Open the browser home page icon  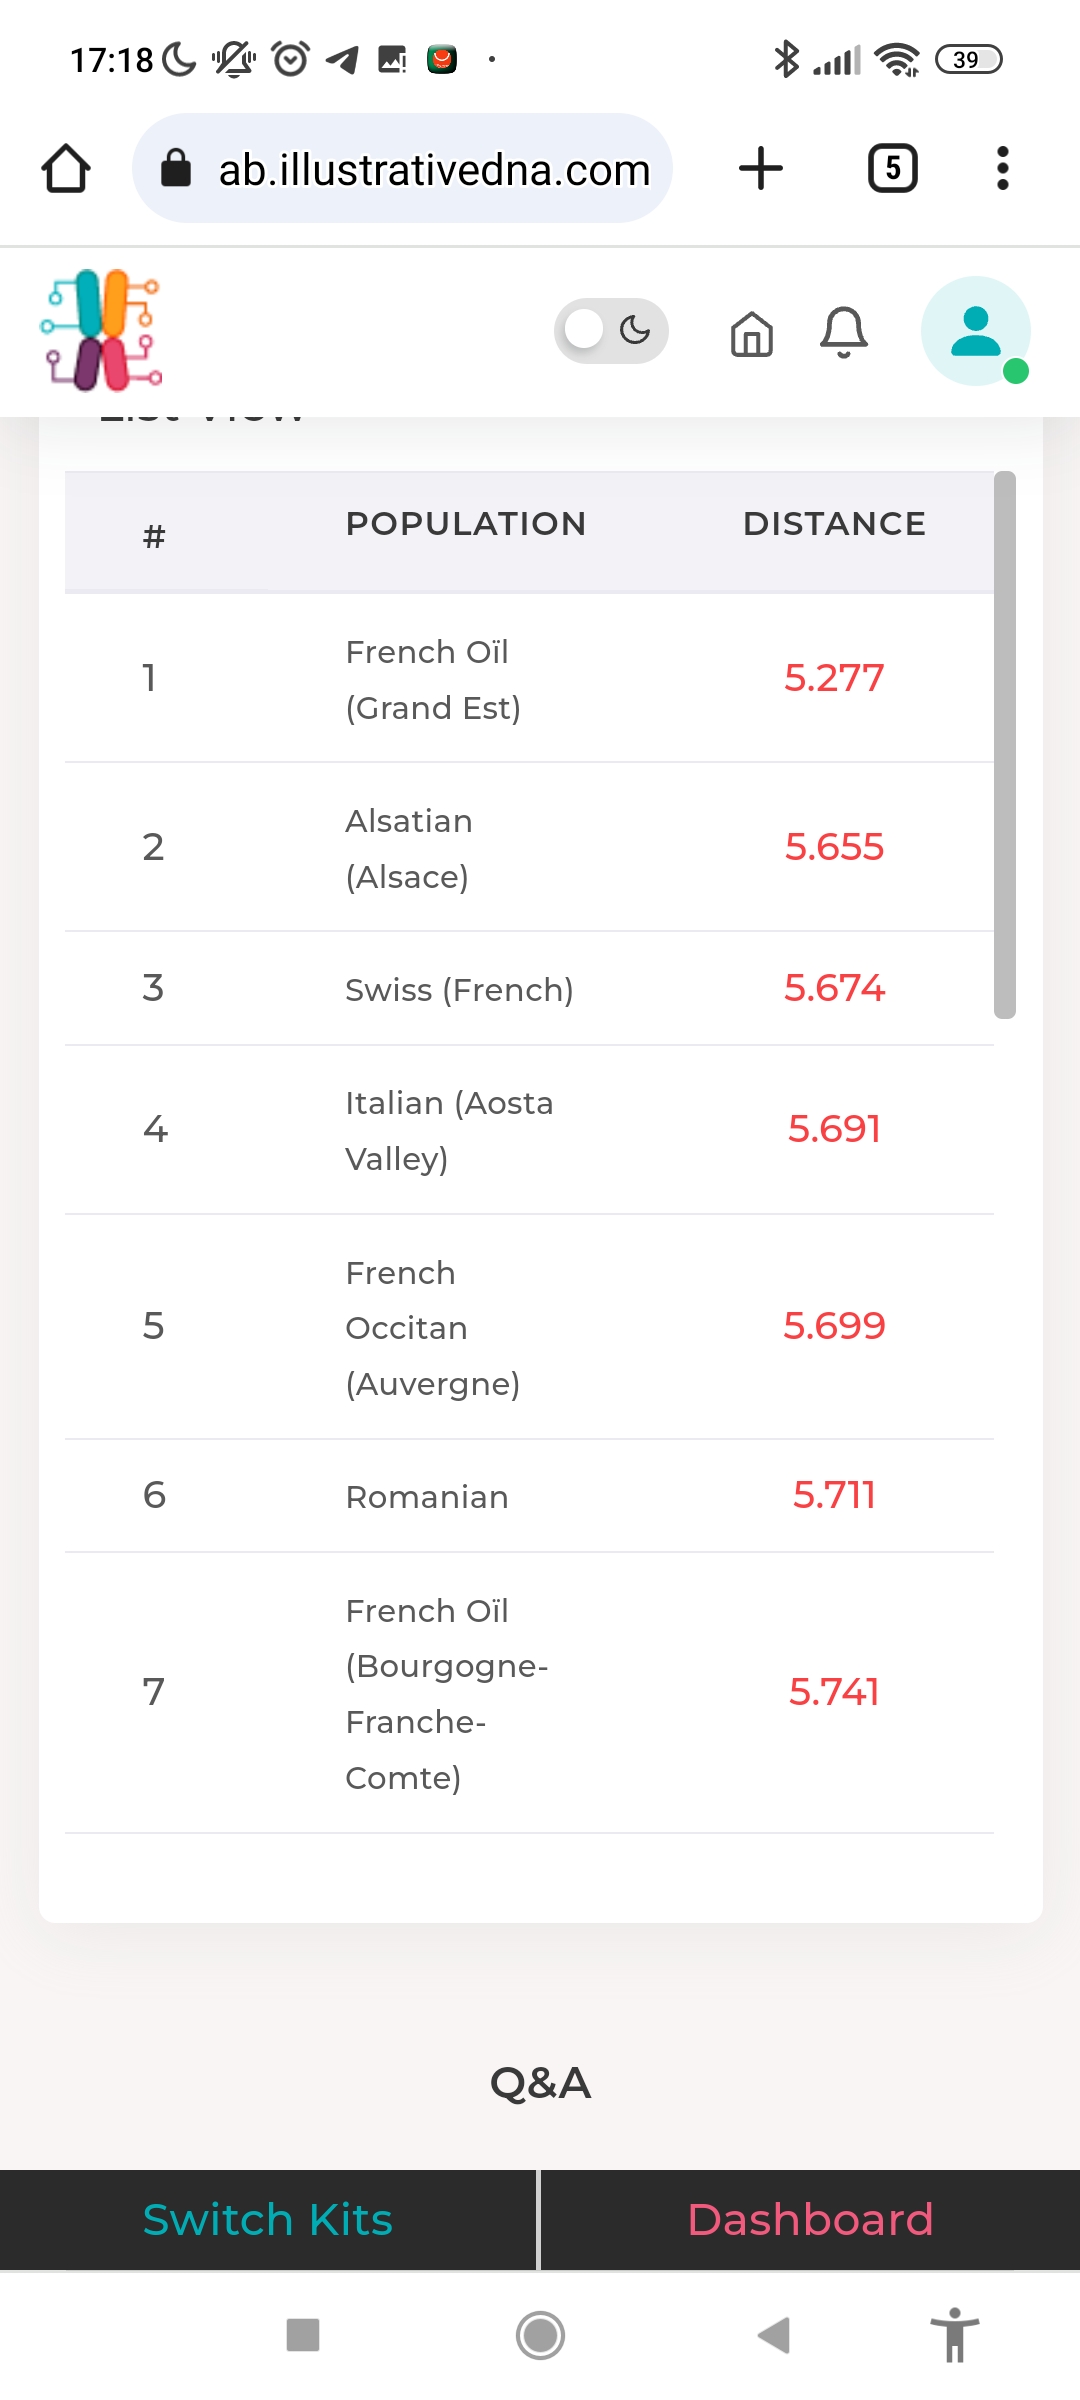[x=66, y=168]
